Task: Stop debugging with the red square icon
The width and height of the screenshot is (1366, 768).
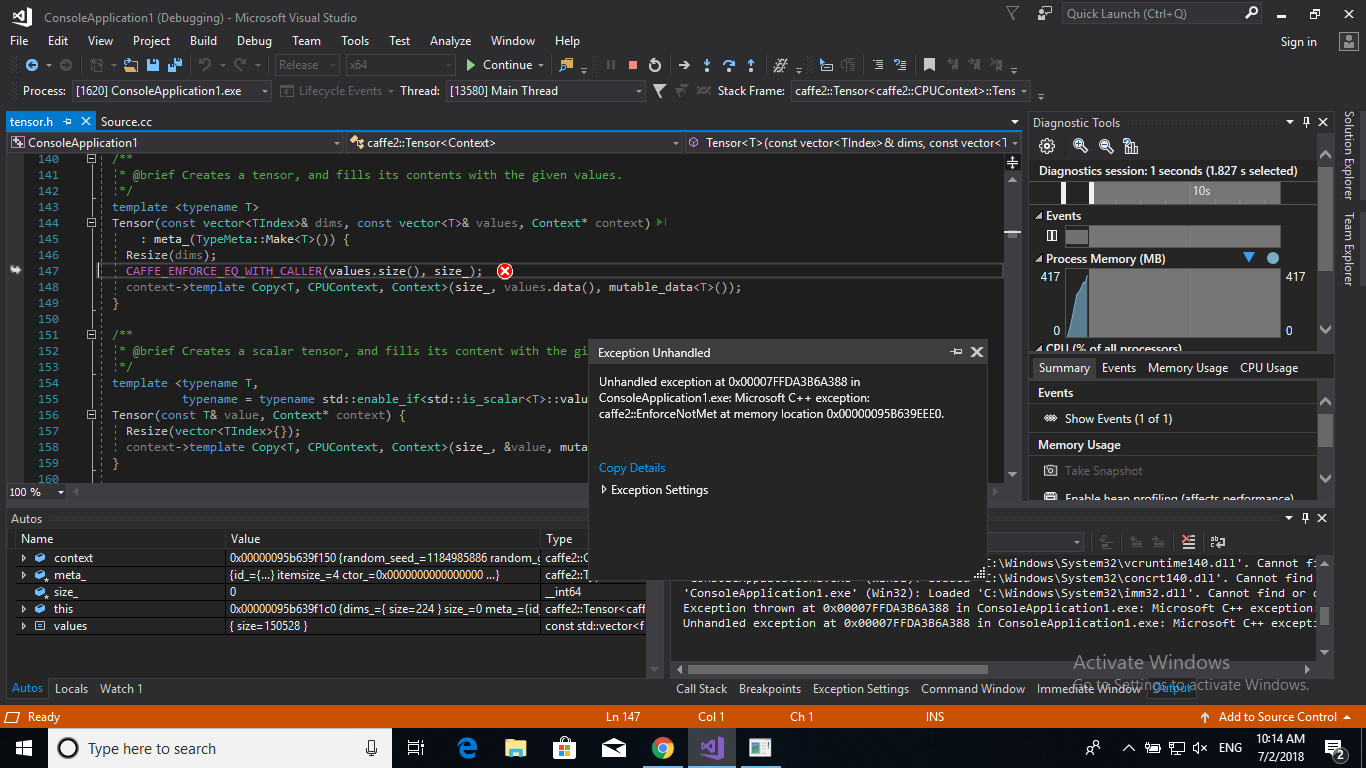Action: click(632, 65)
